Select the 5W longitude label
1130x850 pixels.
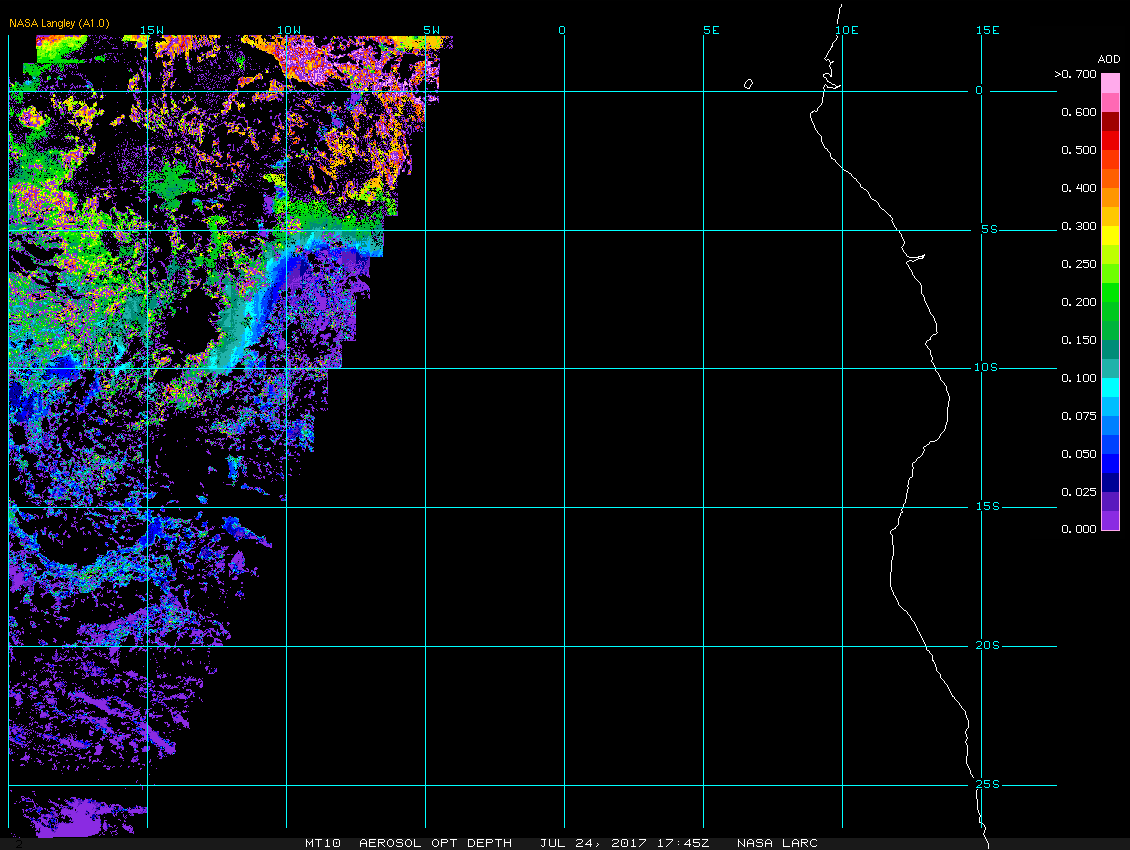432,30
